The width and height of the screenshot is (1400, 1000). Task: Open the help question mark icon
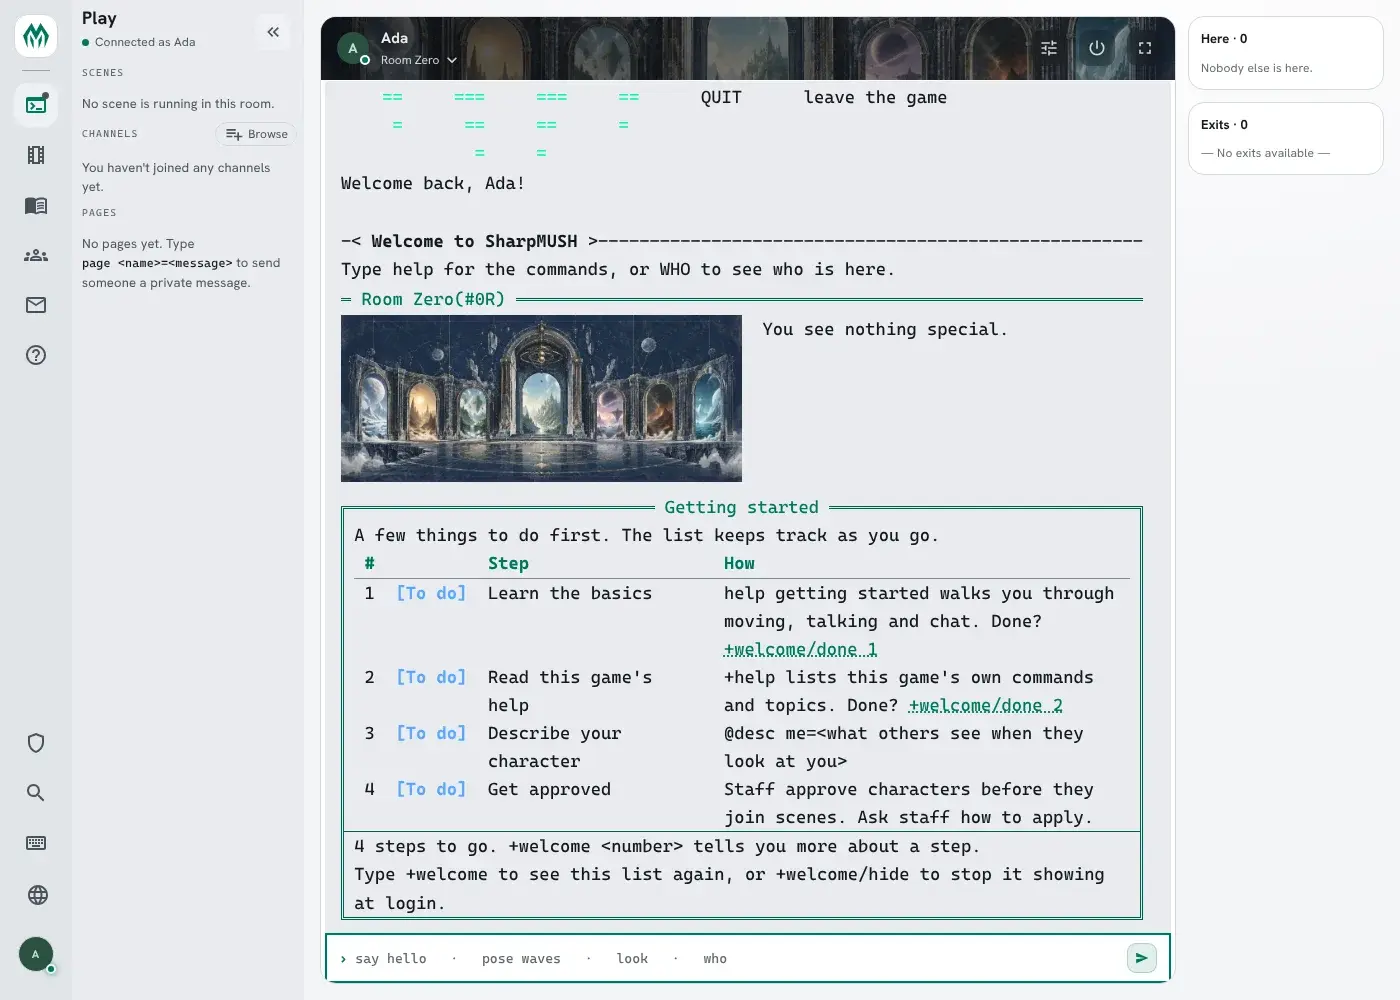pyautogui.click(x=36, y=355)
